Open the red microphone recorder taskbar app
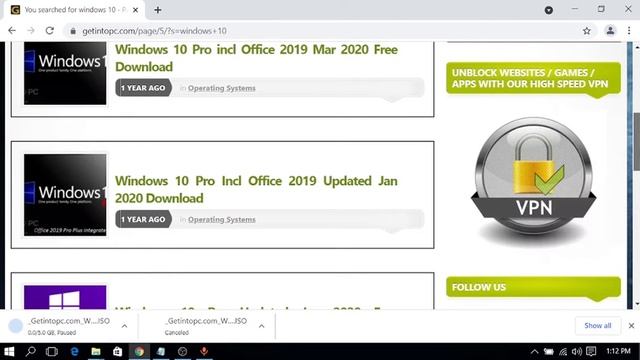 pos(204,351)
